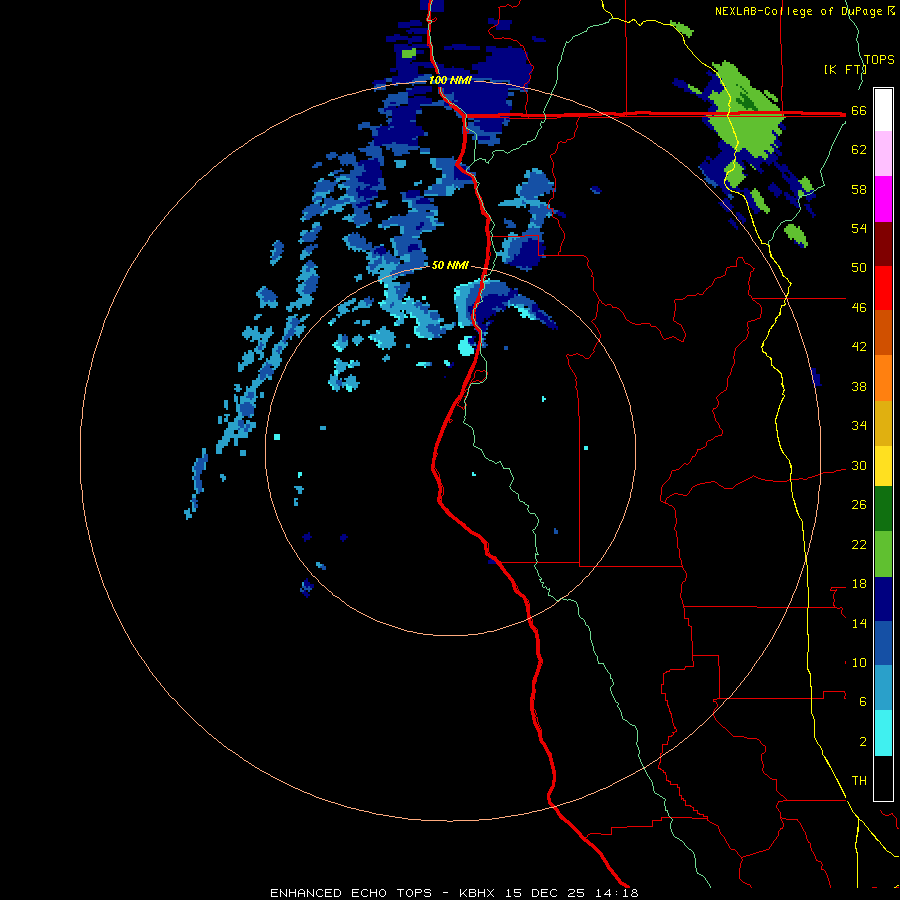Click the 10 legend value
The height and width of the screenshot is (900, 900).
(859, 662)
